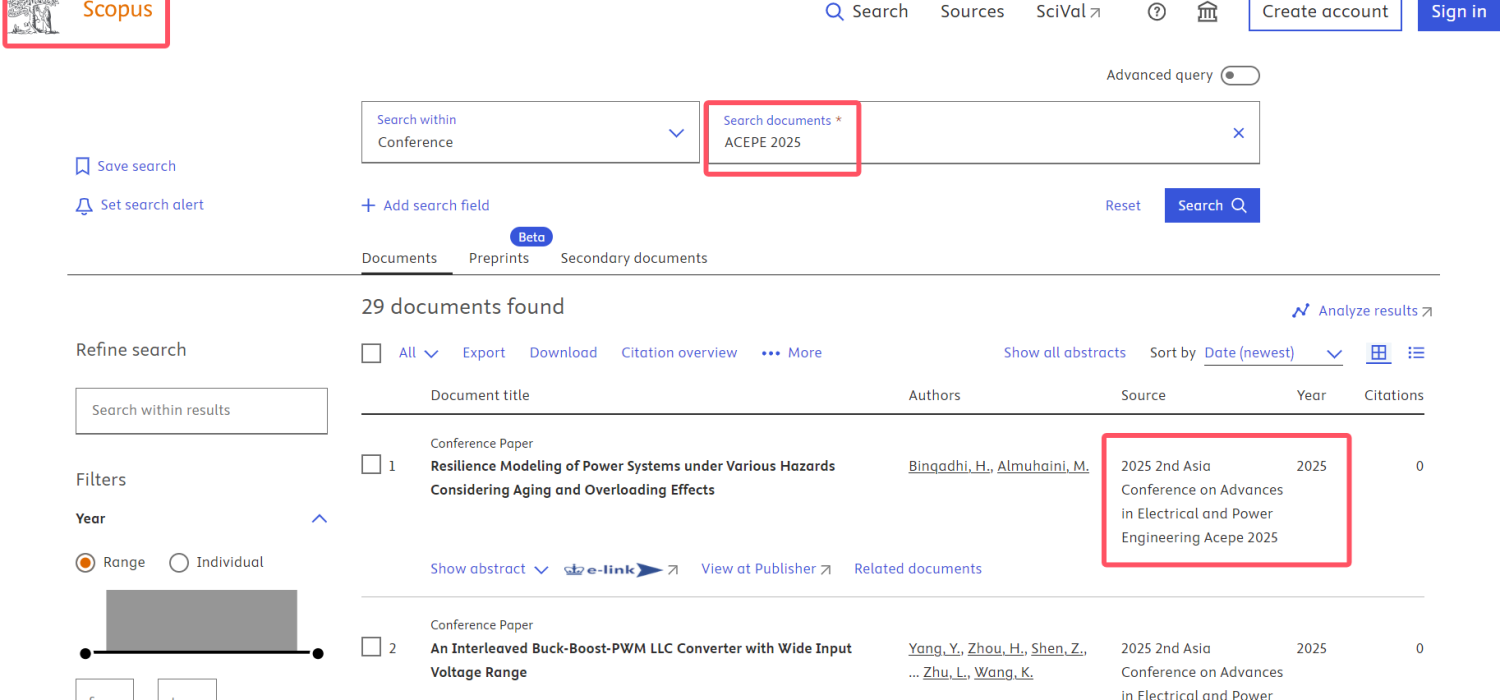
Task: Click the Download link
Action: pyautogui.click(x=563, y=353)
